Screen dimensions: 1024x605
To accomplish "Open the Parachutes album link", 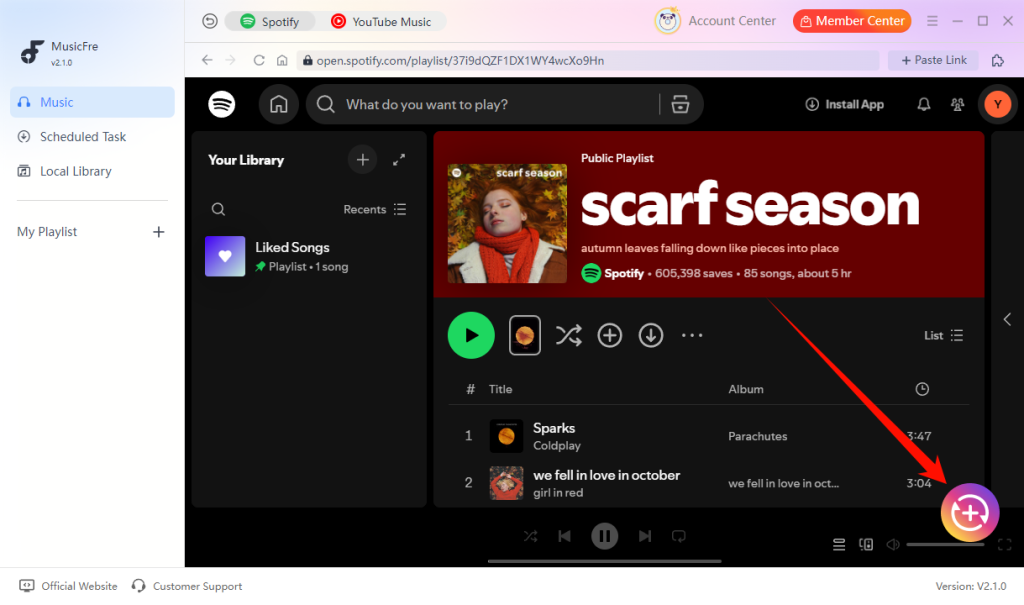I will (758, 436).
